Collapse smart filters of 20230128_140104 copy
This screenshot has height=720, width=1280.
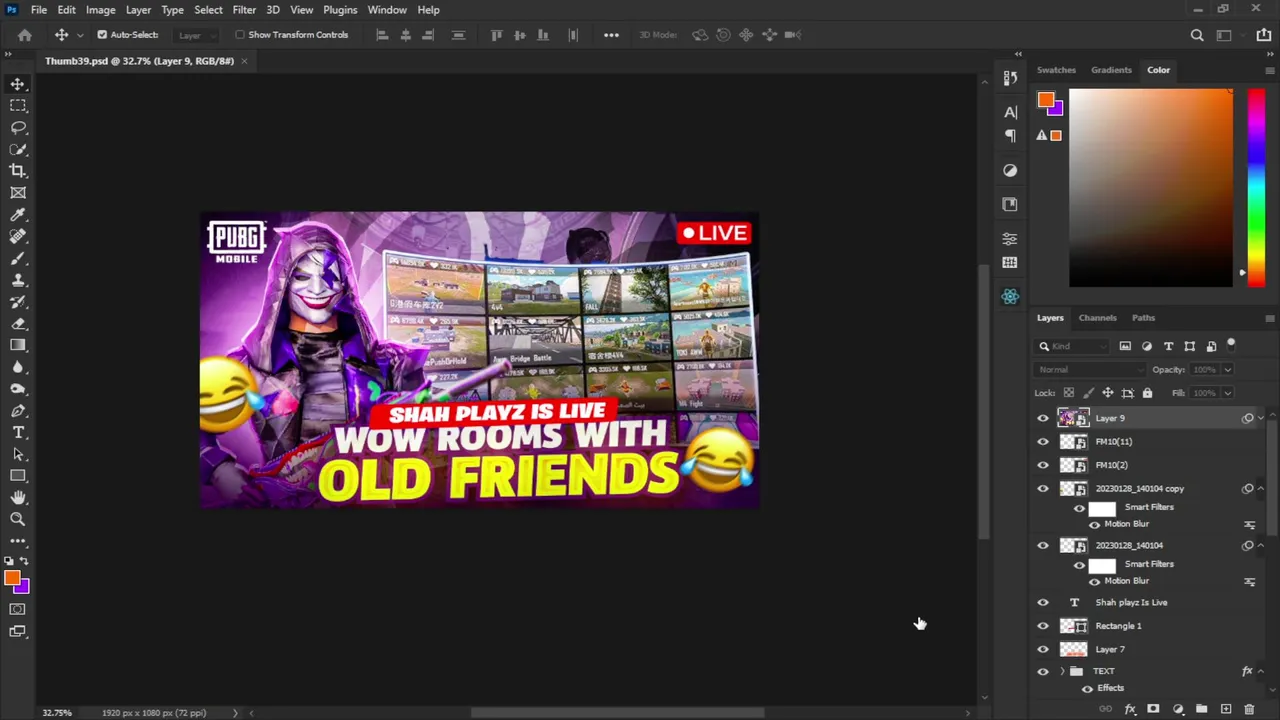(x=1260, y=489)
